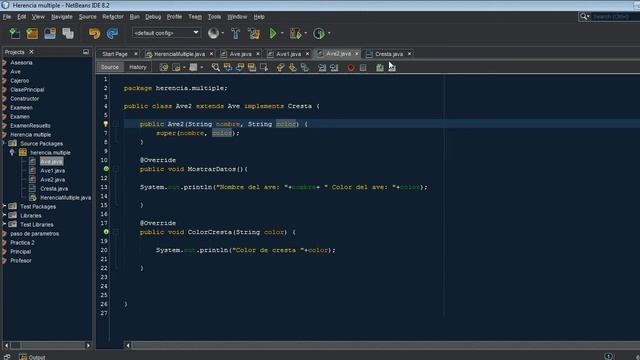Click the Profile Project icon
Screen dimensions: 640x360
coord(319,33)
